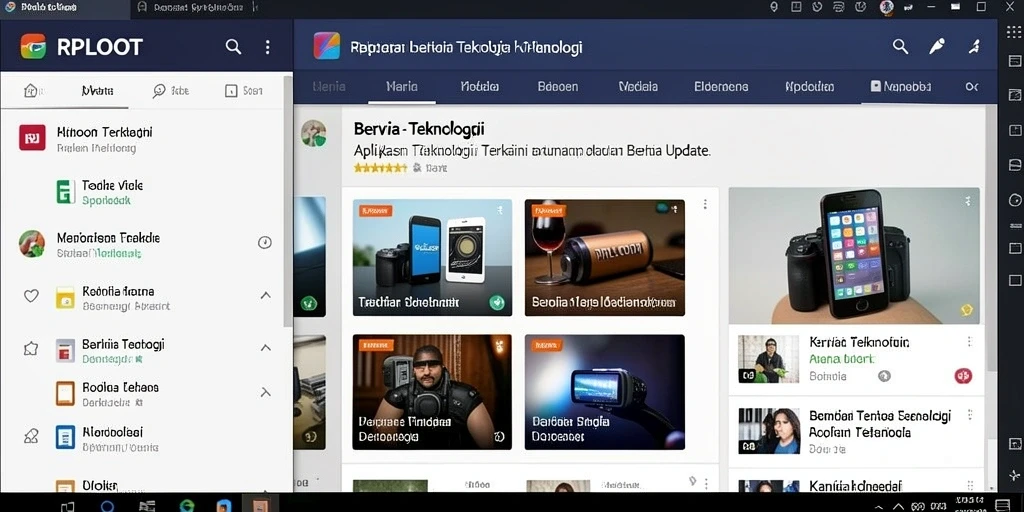Open the three-dot menu beside RPLOOT search

(267, 47)
